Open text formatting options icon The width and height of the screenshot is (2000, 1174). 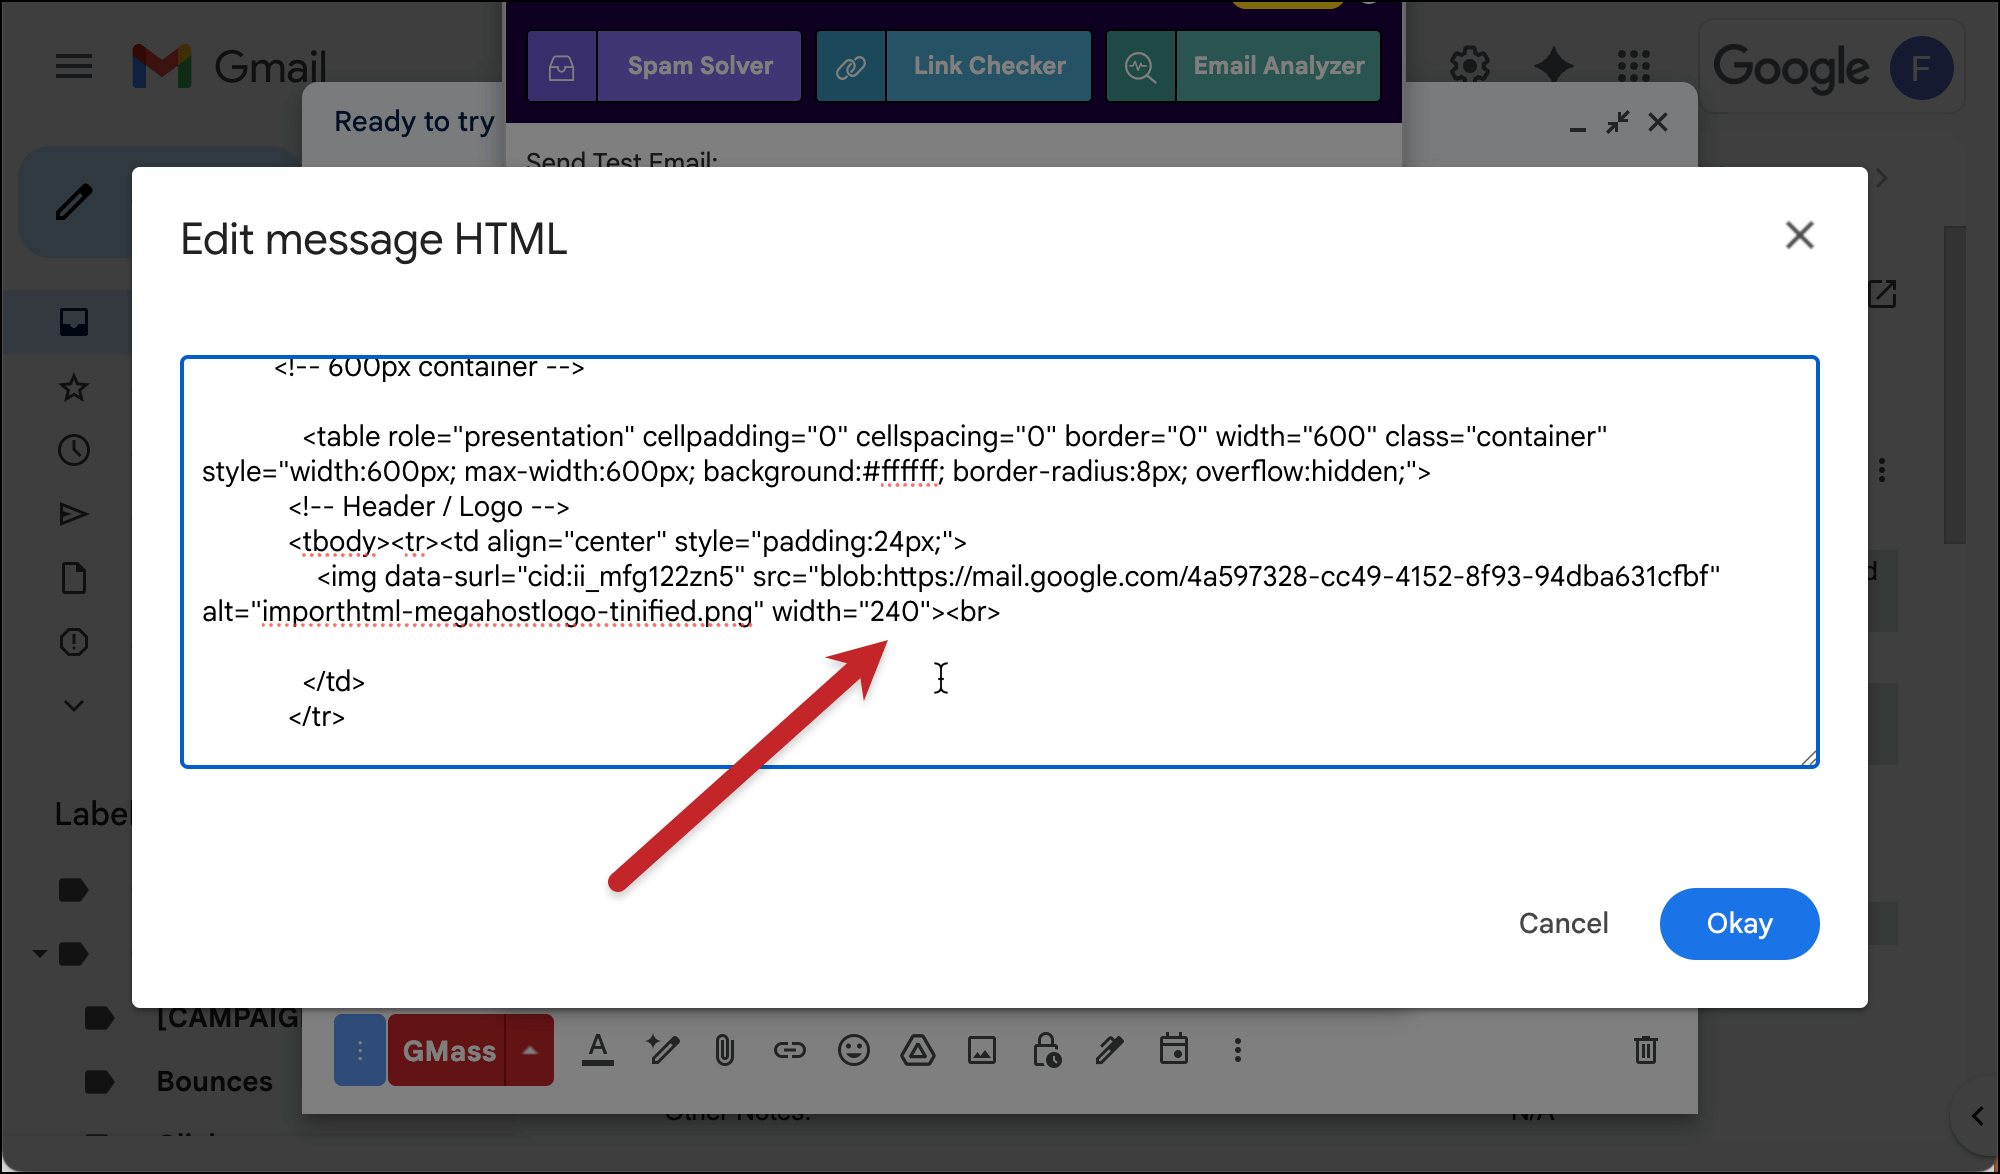pos(598,1050)
